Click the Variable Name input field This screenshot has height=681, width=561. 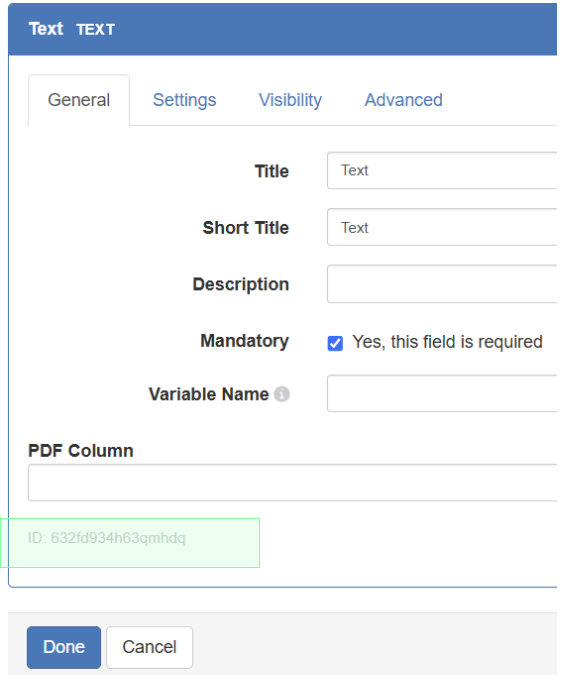tap(442, 393)
